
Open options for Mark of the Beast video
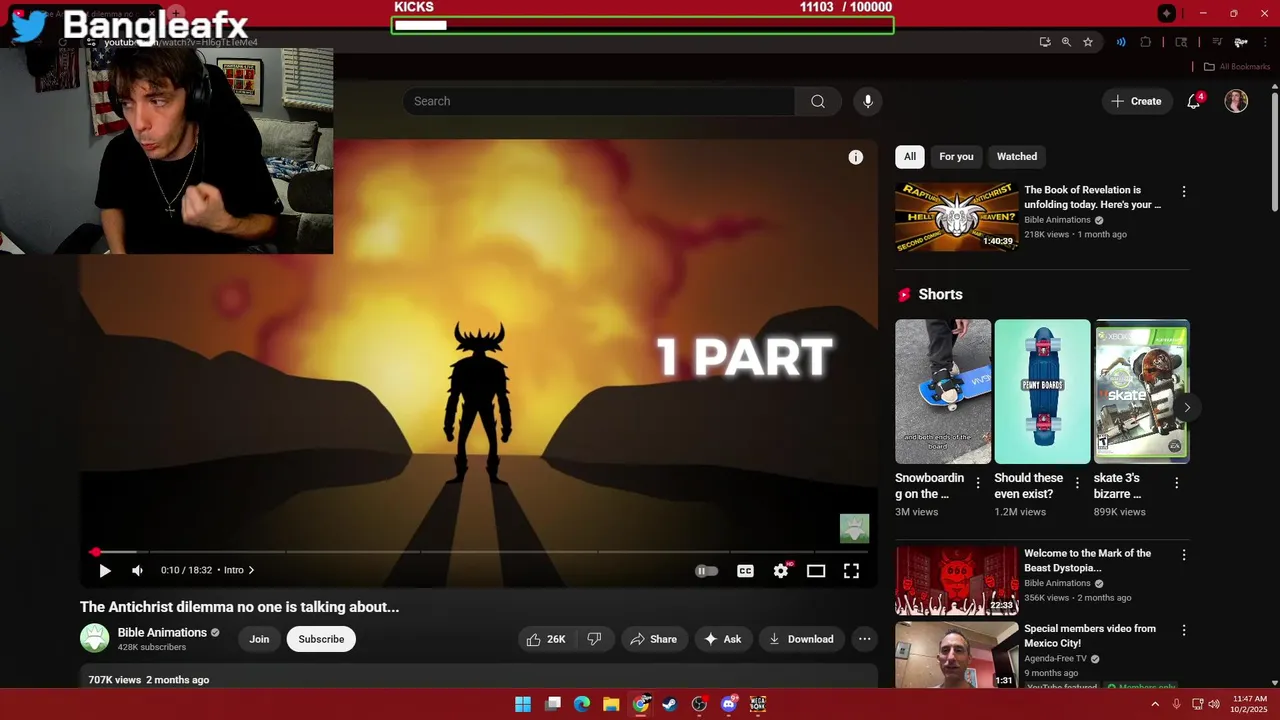[1184, 554]
